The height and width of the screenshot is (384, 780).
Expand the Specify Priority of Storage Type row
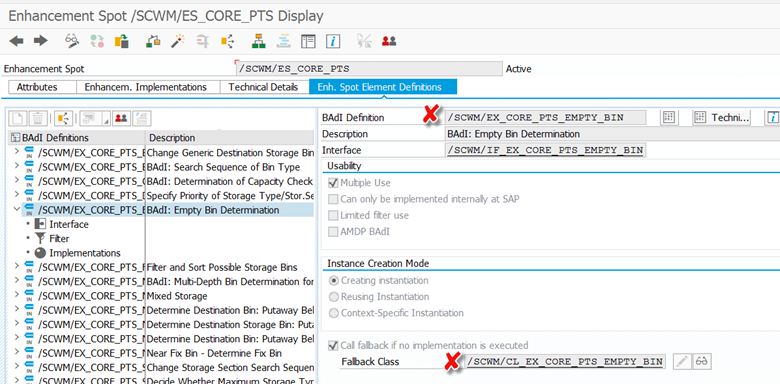16,195
